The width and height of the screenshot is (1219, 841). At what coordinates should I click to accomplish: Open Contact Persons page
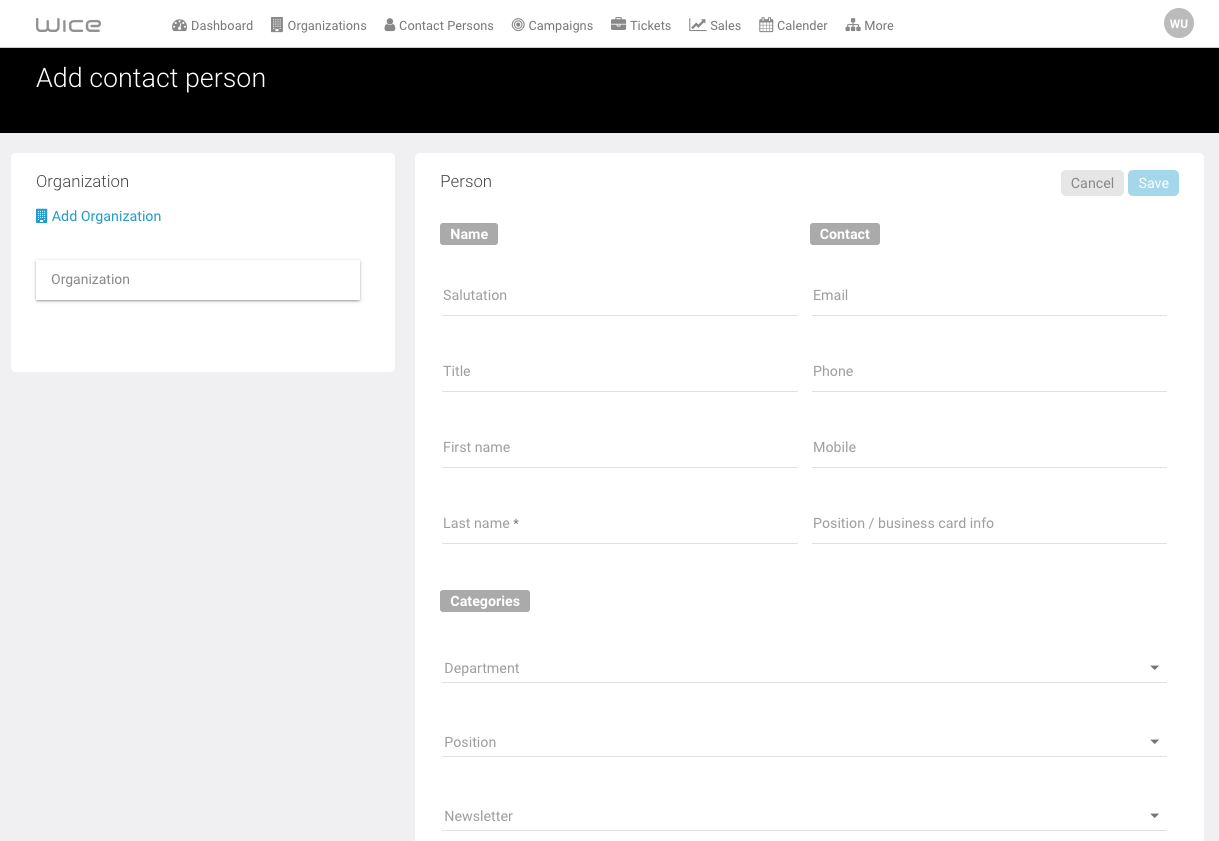pos(439,25)
